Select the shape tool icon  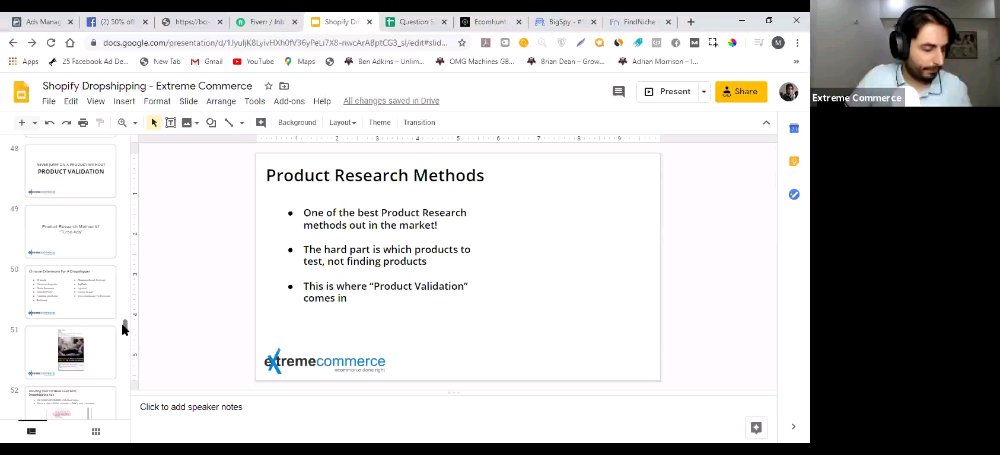(211, 123)
